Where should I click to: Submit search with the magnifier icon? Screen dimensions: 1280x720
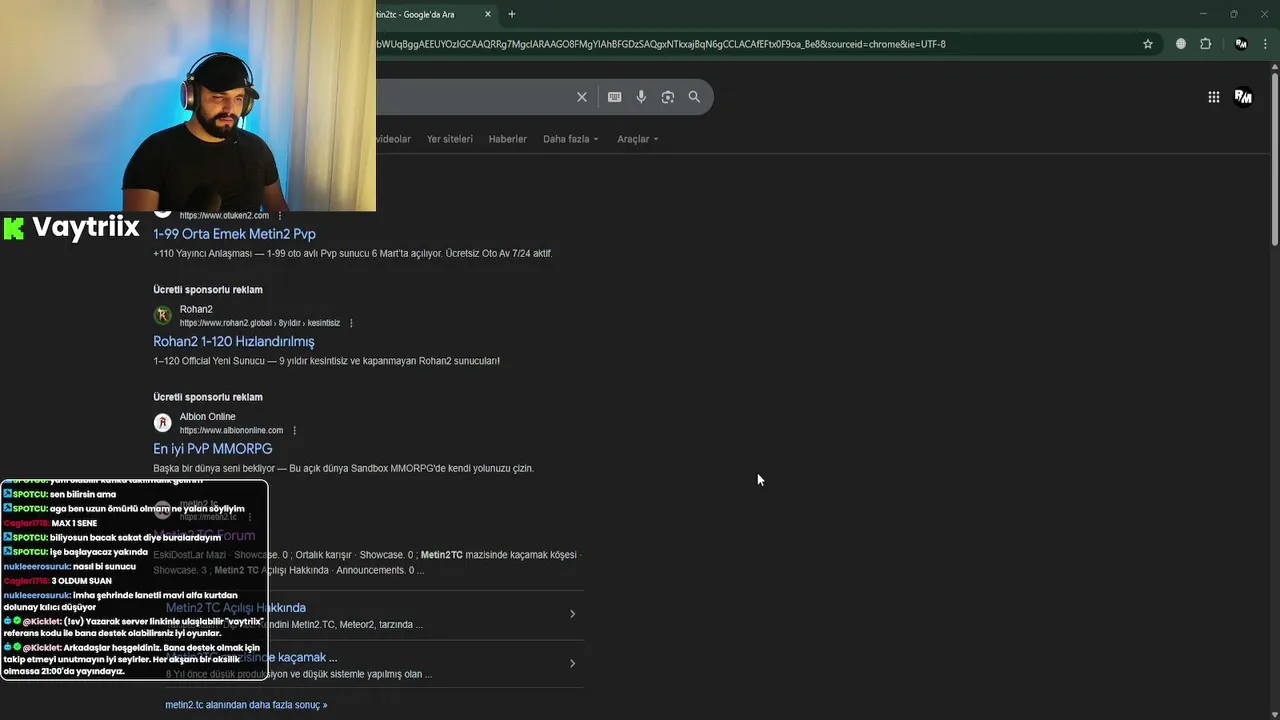[694, 97]
